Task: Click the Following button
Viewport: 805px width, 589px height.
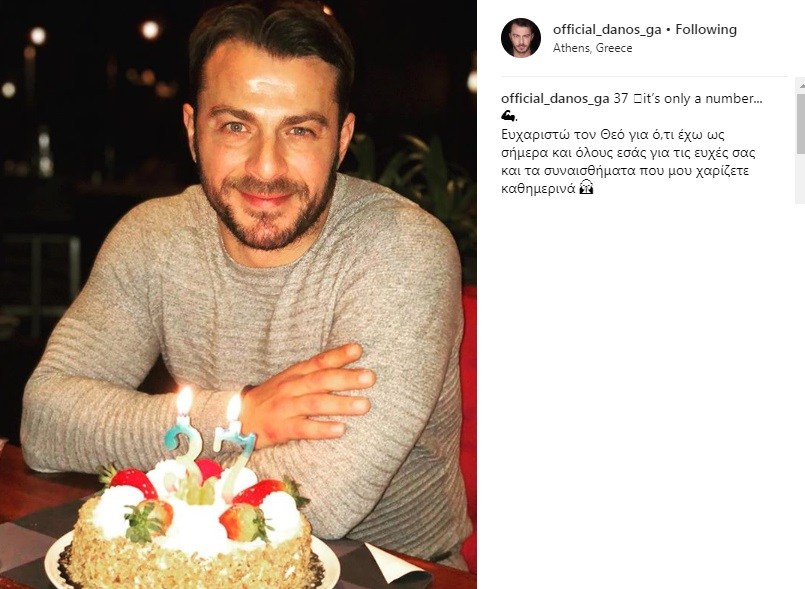Action: 706,29
